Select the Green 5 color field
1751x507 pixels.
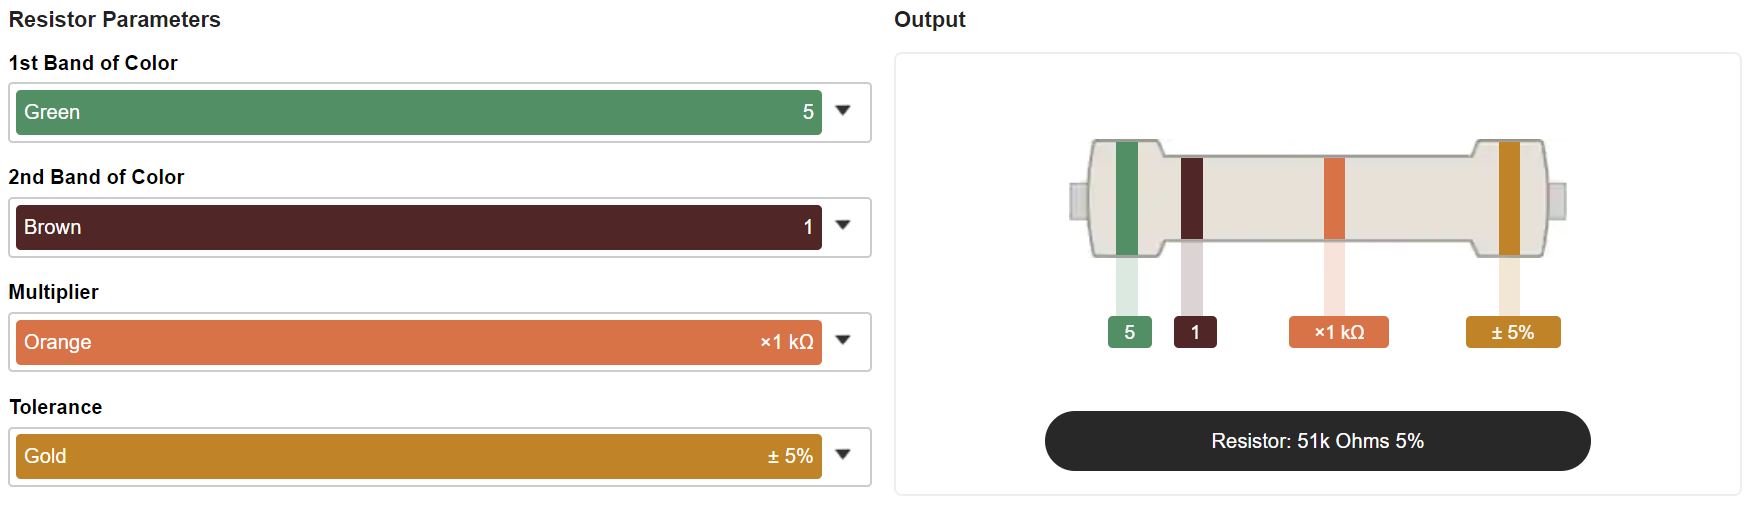[x=419, y=112]
